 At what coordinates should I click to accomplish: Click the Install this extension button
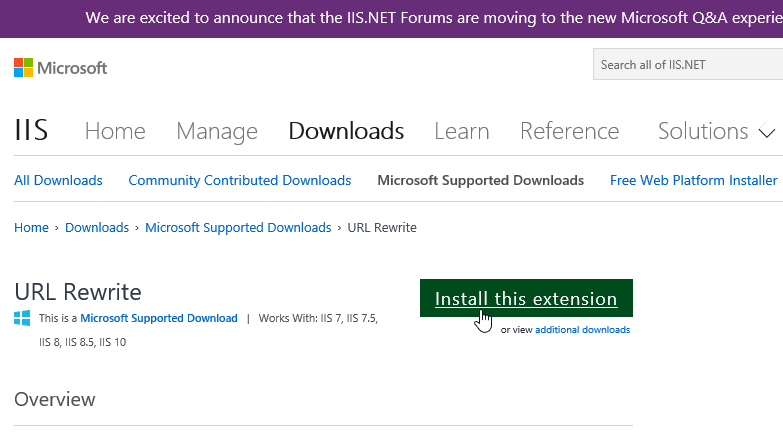tap(526, 298)
